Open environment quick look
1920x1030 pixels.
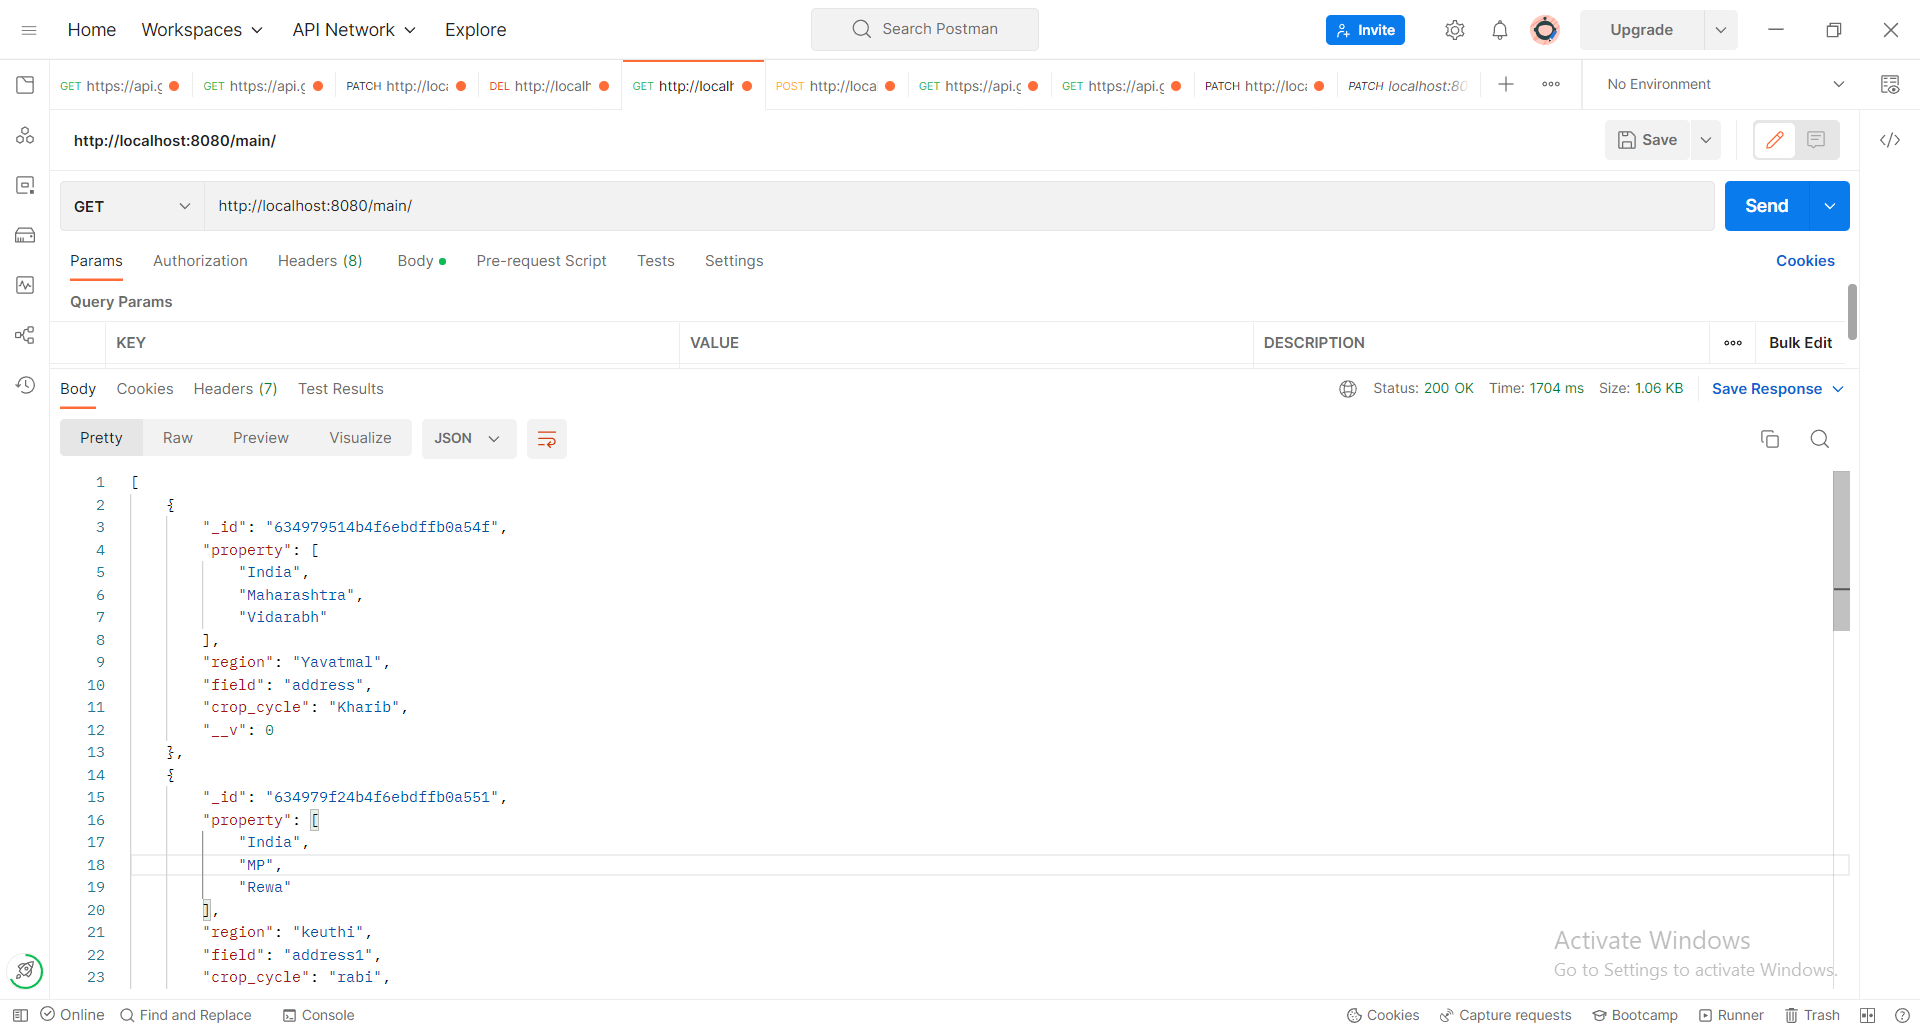pos(1891,84)
